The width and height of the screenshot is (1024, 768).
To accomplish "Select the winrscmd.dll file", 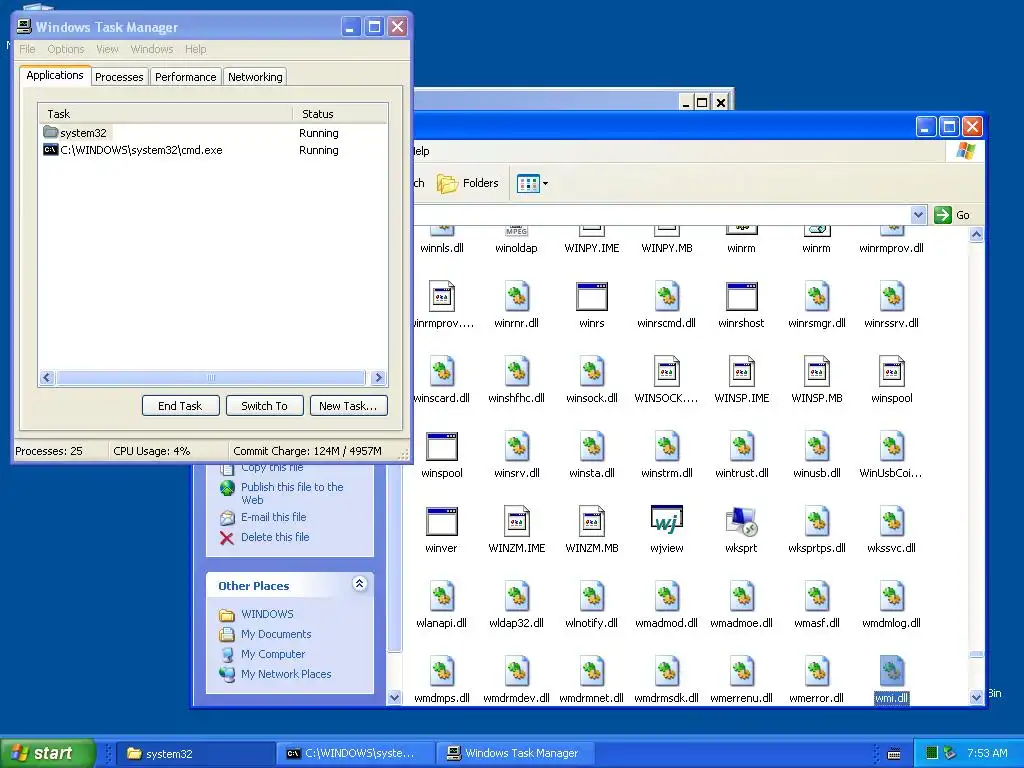I will point(667,296).
